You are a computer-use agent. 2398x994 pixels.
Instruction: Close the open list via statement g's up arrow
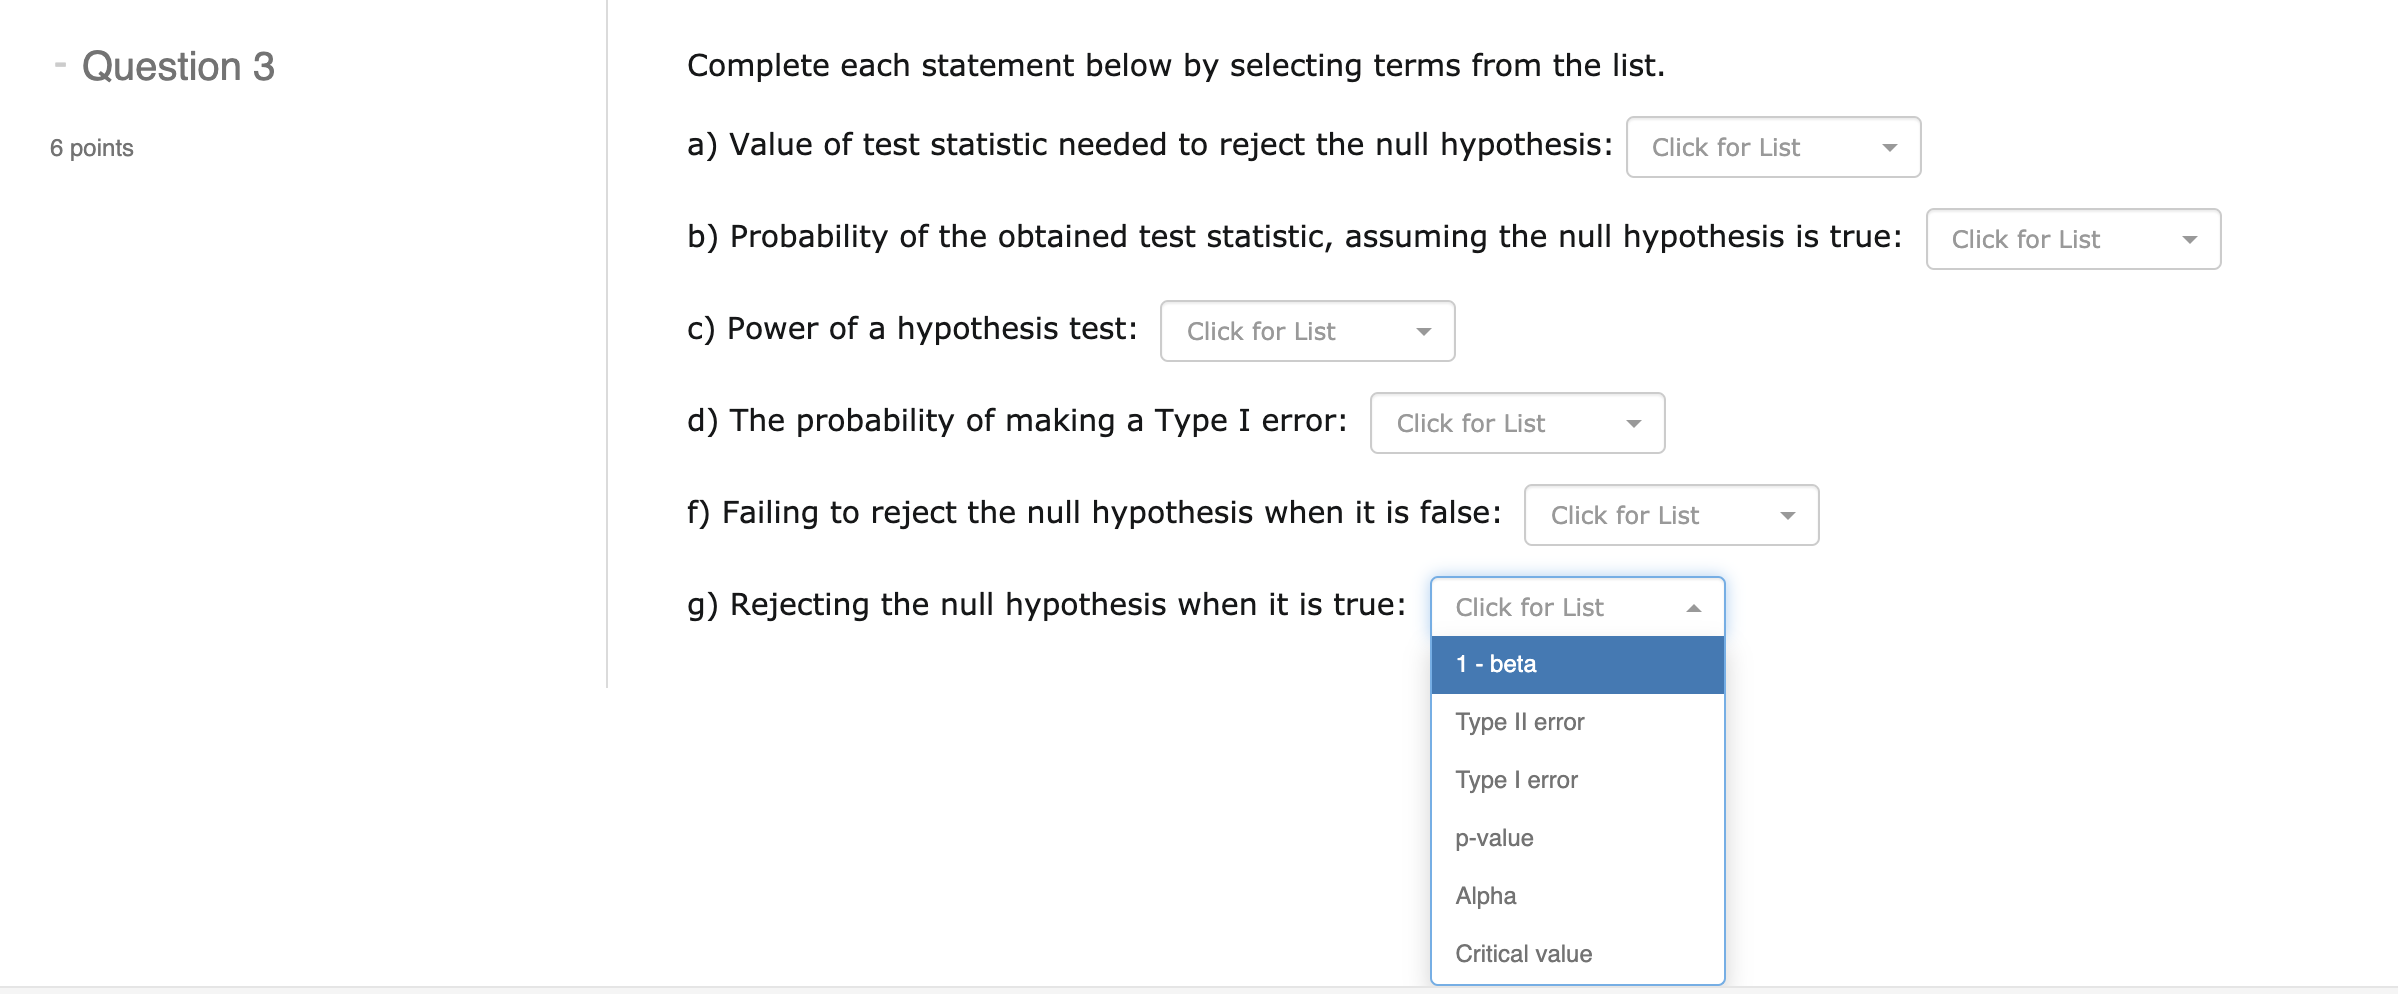1693,608
